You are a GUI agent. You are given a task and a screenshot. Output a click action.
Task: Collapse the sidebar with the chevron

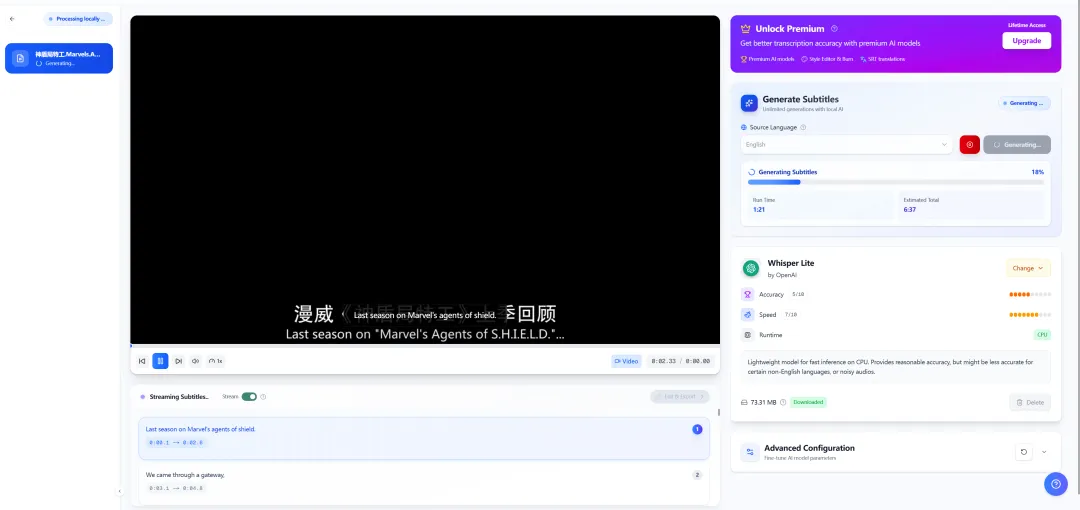click(119, 491)
